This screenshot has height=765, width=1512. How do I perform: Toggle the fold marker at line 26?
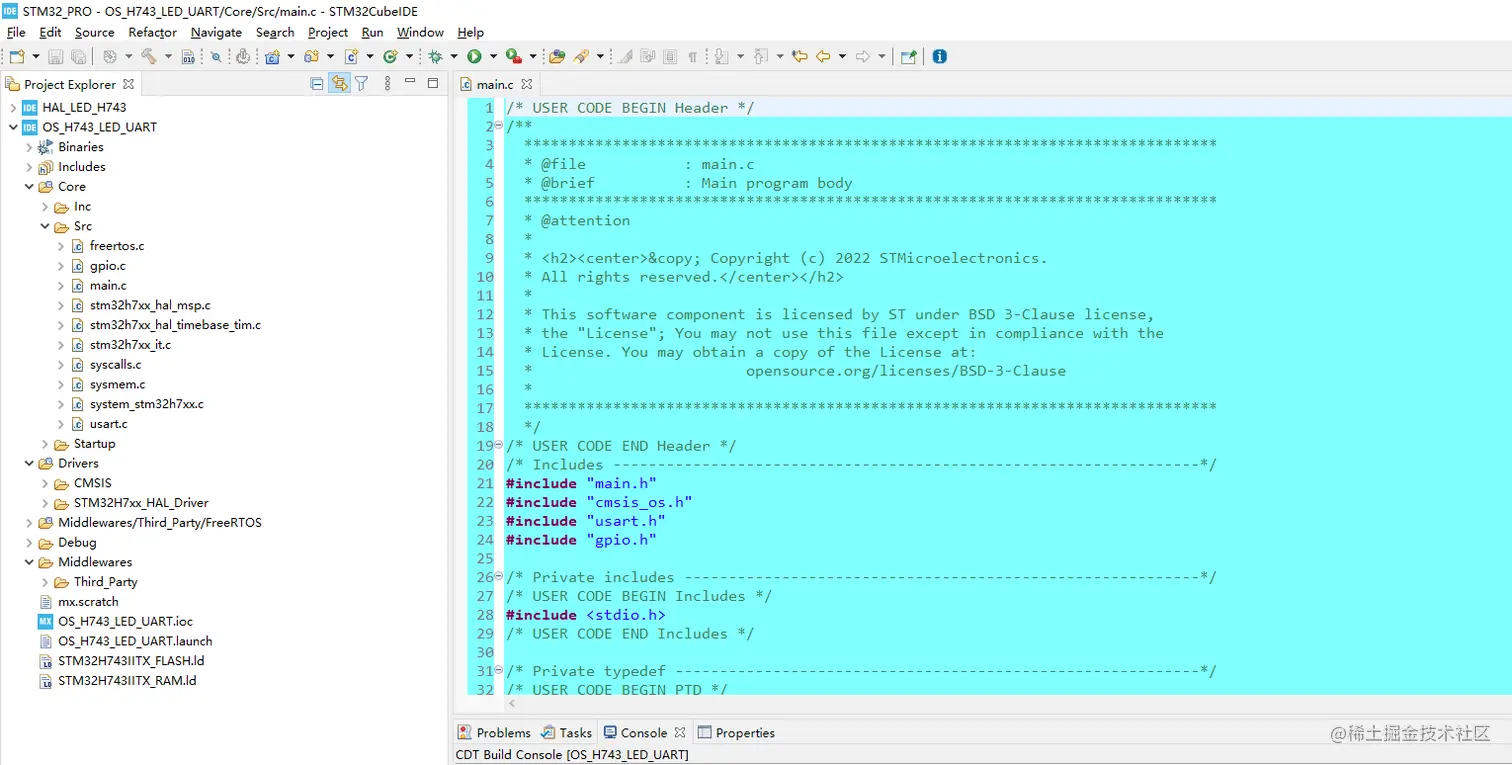point(499,577)
